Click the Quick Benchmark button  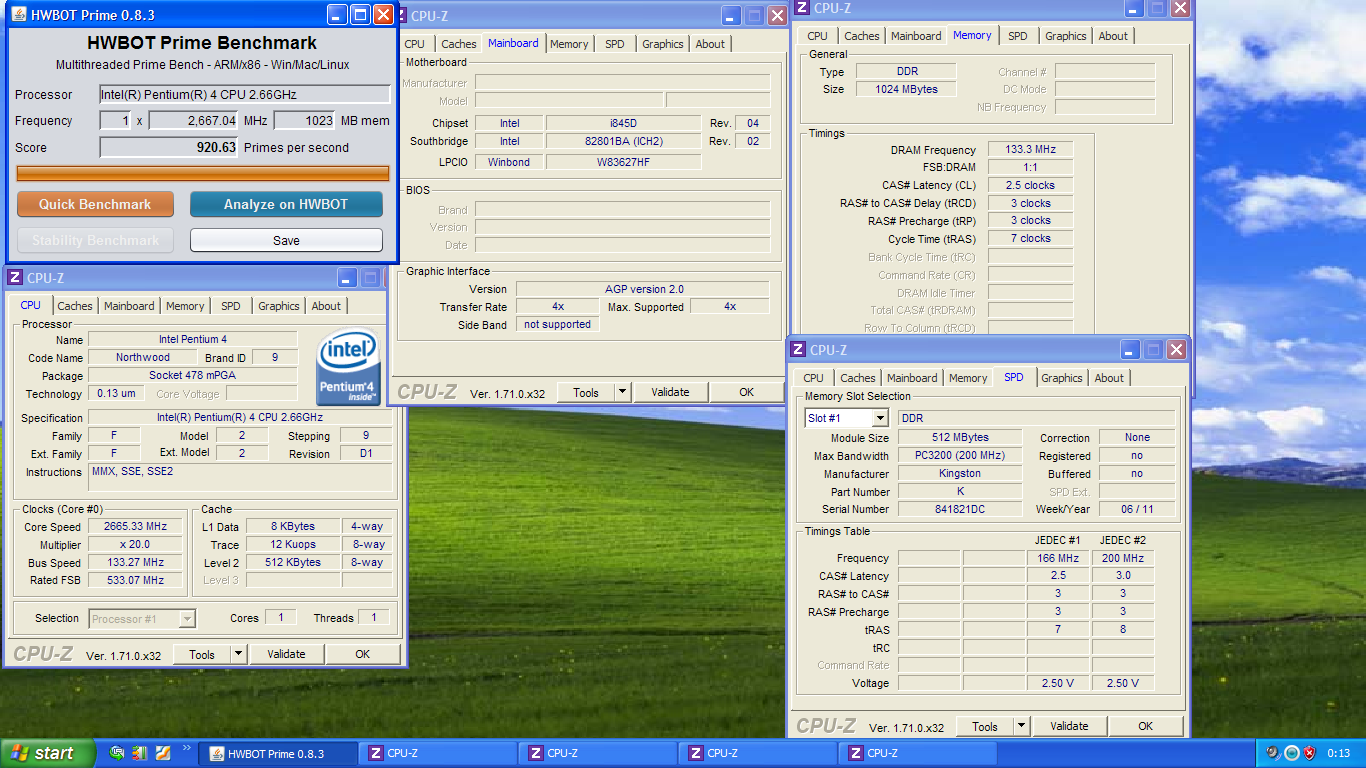(95, 204)
